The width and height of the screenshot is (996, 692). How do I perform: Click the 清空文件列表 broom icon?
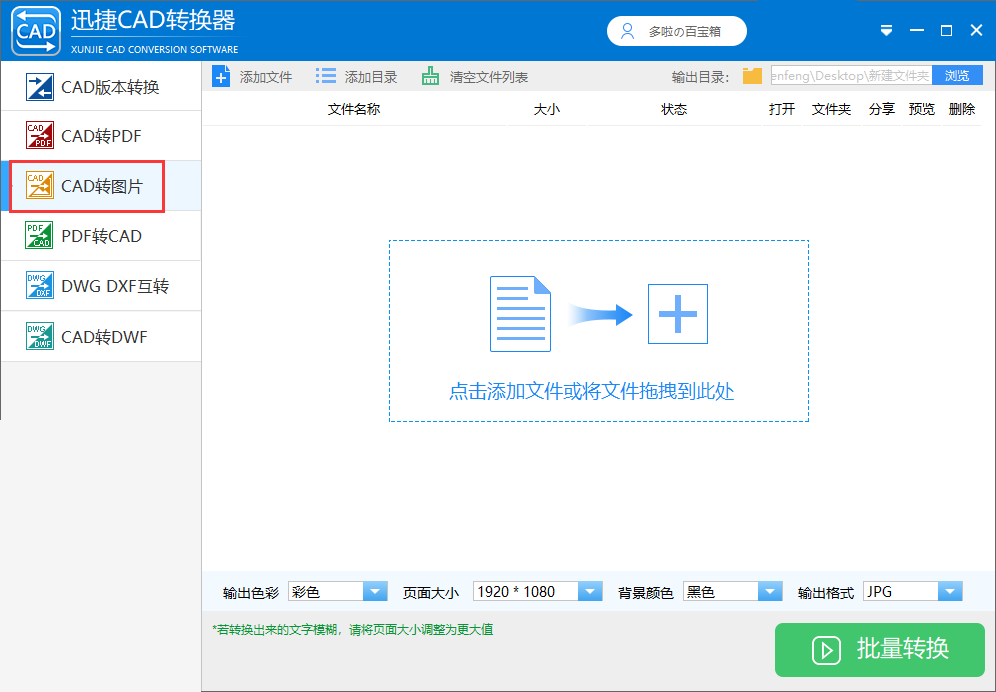(x=431, y=77)
